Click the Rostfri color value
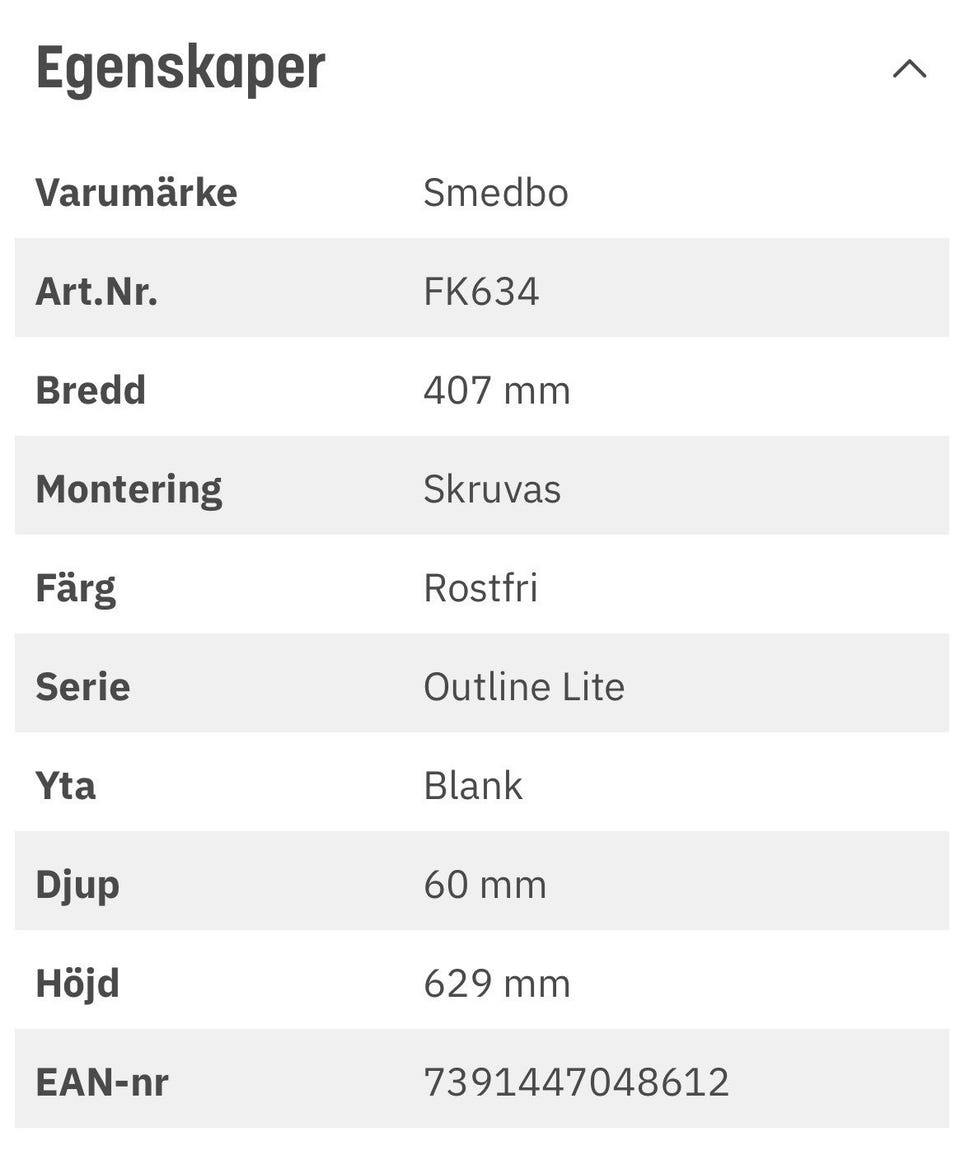 (x=480, y=588)
